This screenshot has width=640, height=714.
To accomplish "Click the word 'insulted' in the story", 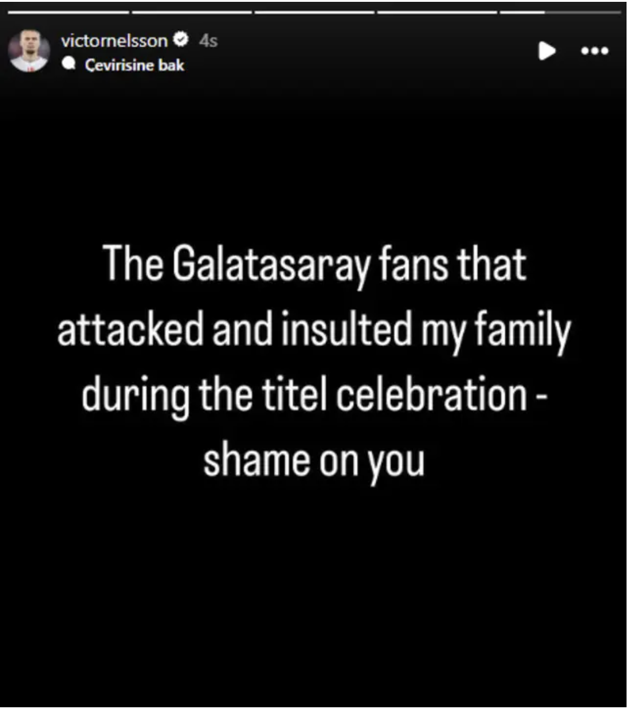I will pyautogui.click(x=346, y=329).
